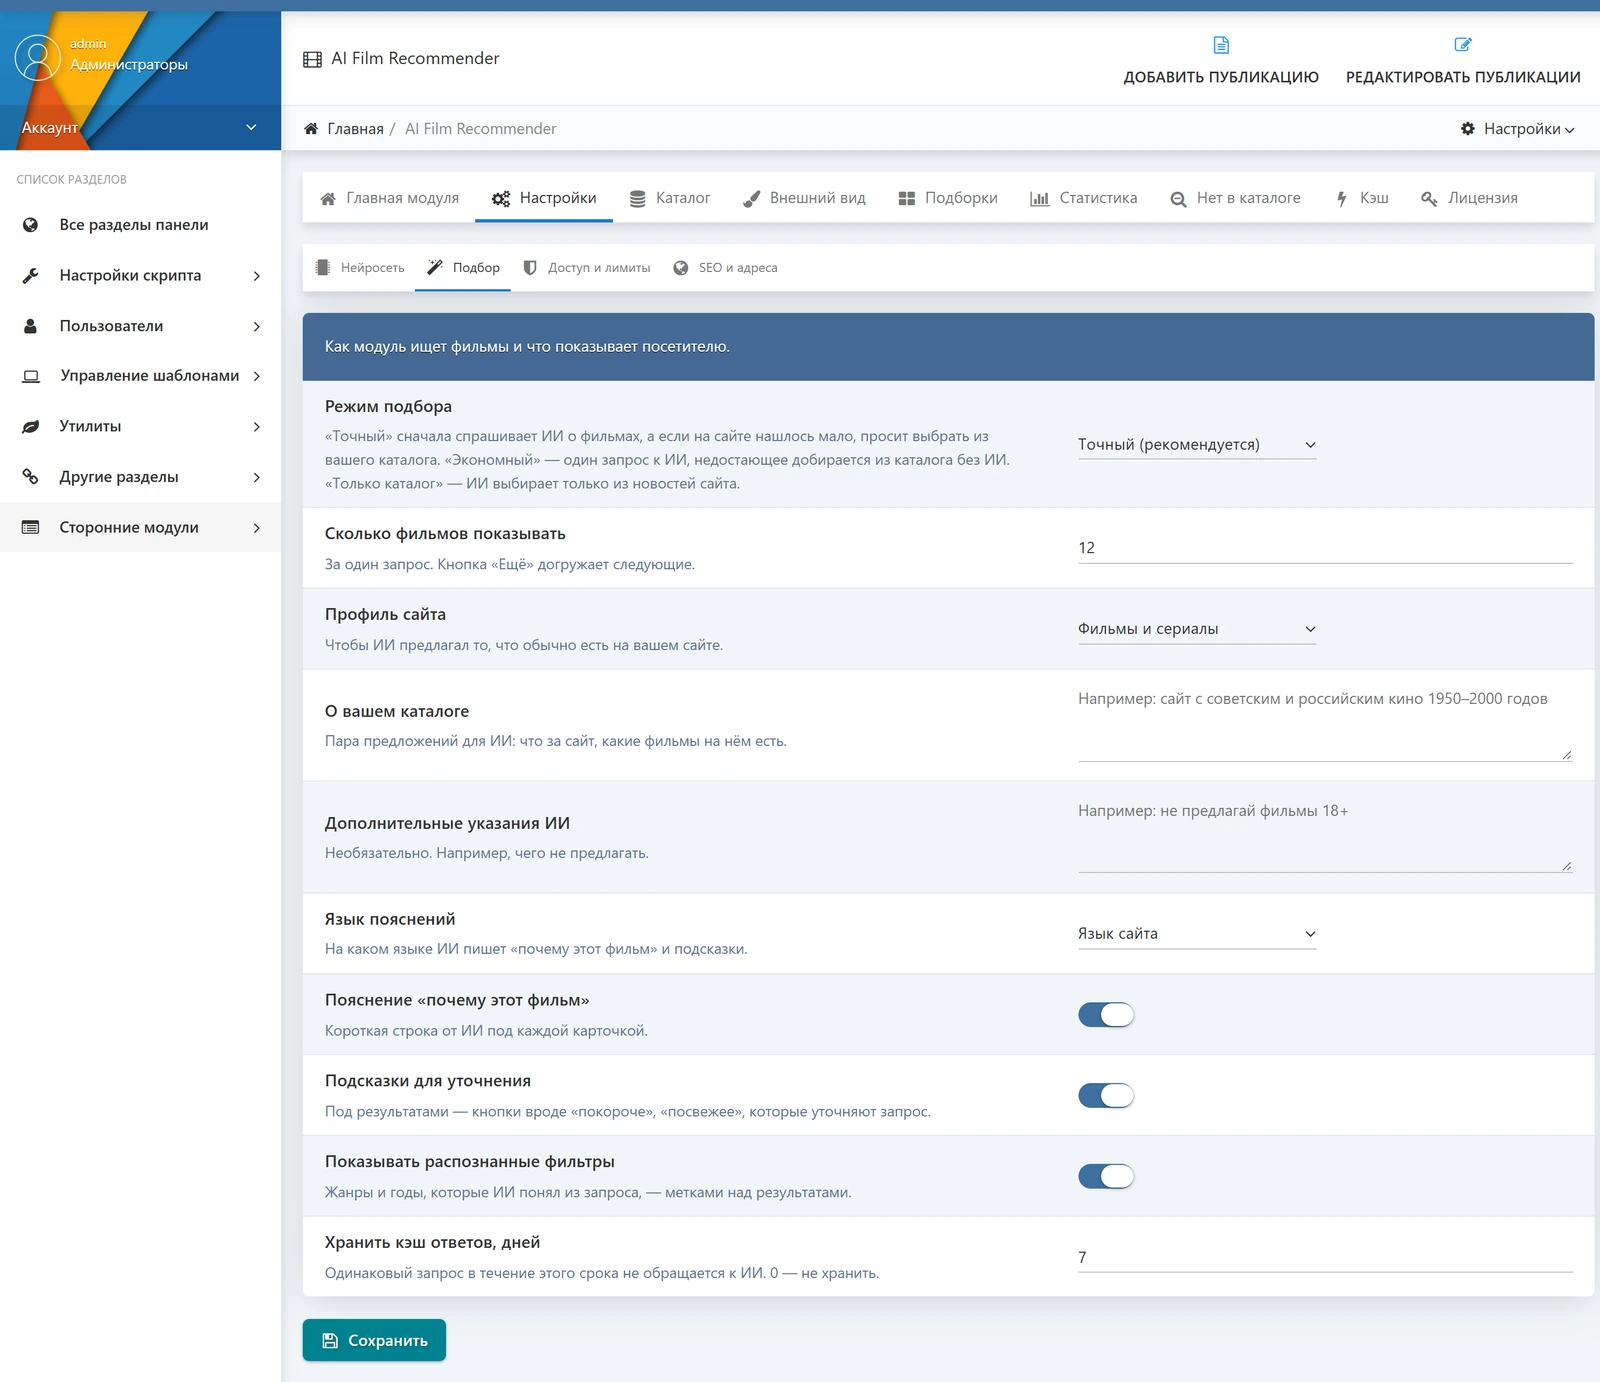
Task: Click the edit icon above РЕДАКТИРОВАТЬ ПУБЛИКАЦИИ
Action: [1463, 44]
